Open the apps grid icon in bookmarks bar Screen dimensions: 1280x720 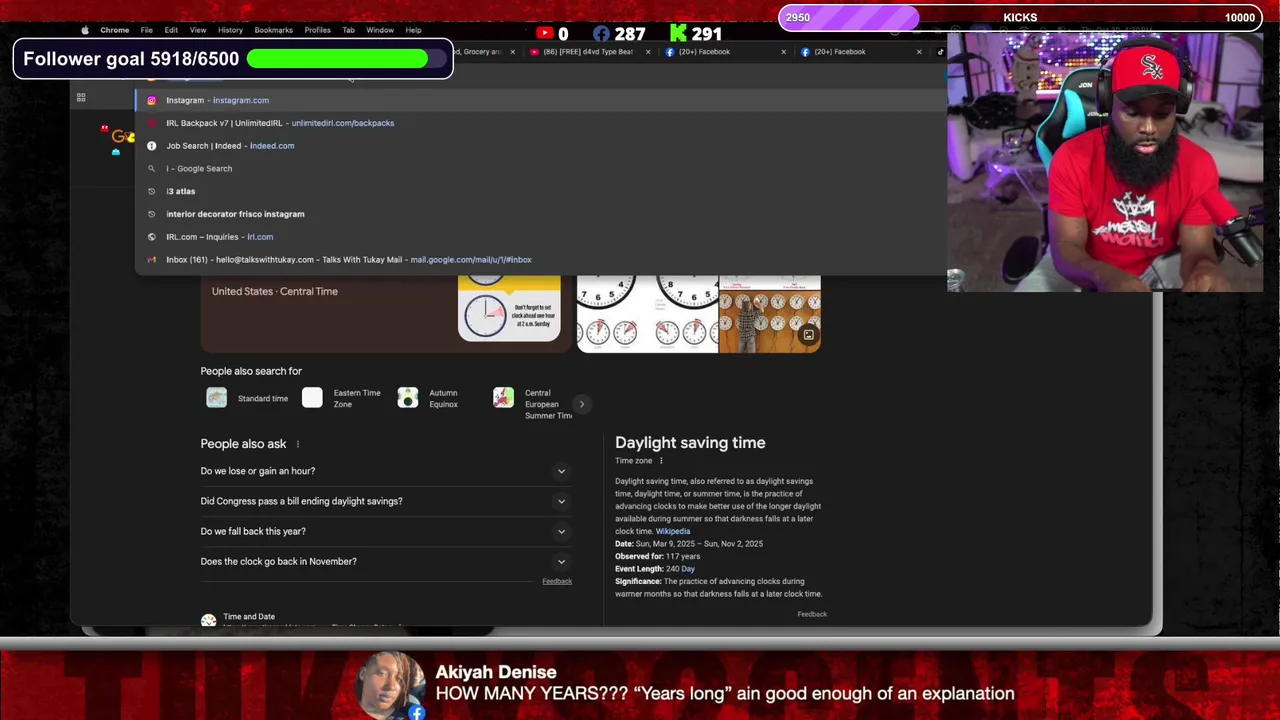[x=81, y=97]
